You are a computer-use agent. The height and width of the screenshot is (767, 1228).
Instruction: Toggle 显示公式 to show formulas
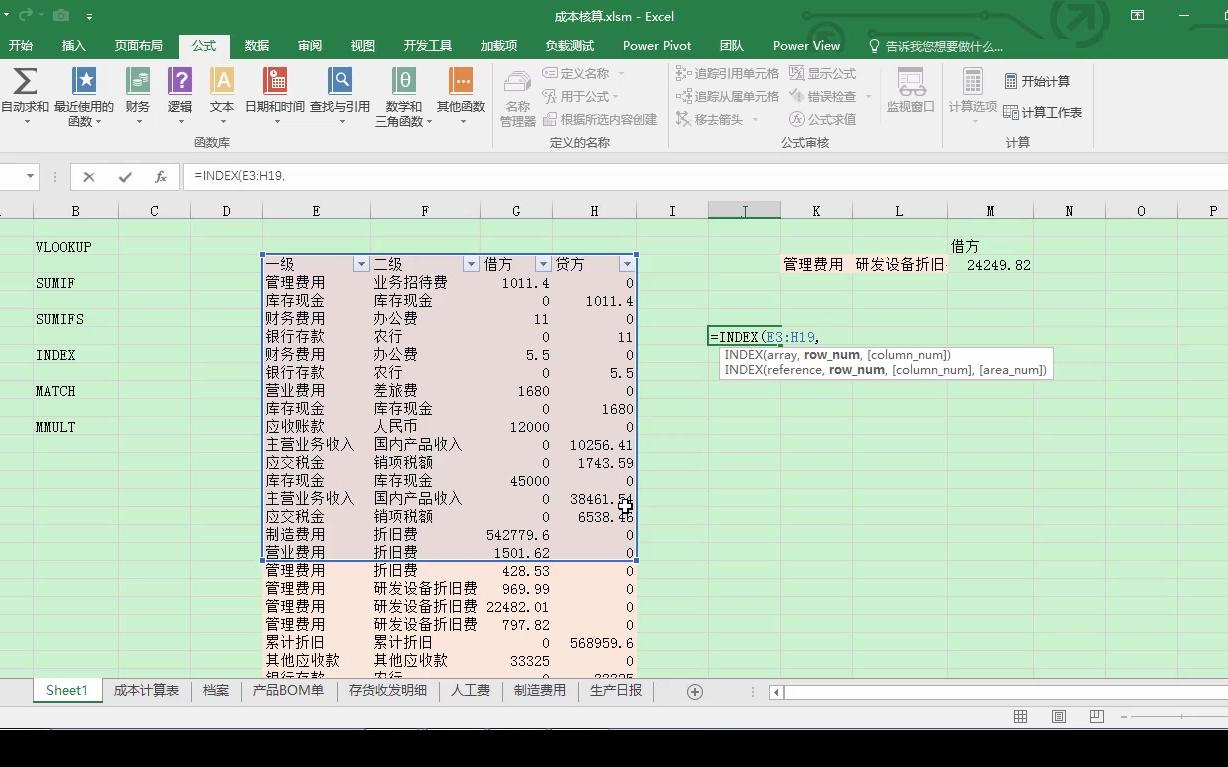[822, 72]
